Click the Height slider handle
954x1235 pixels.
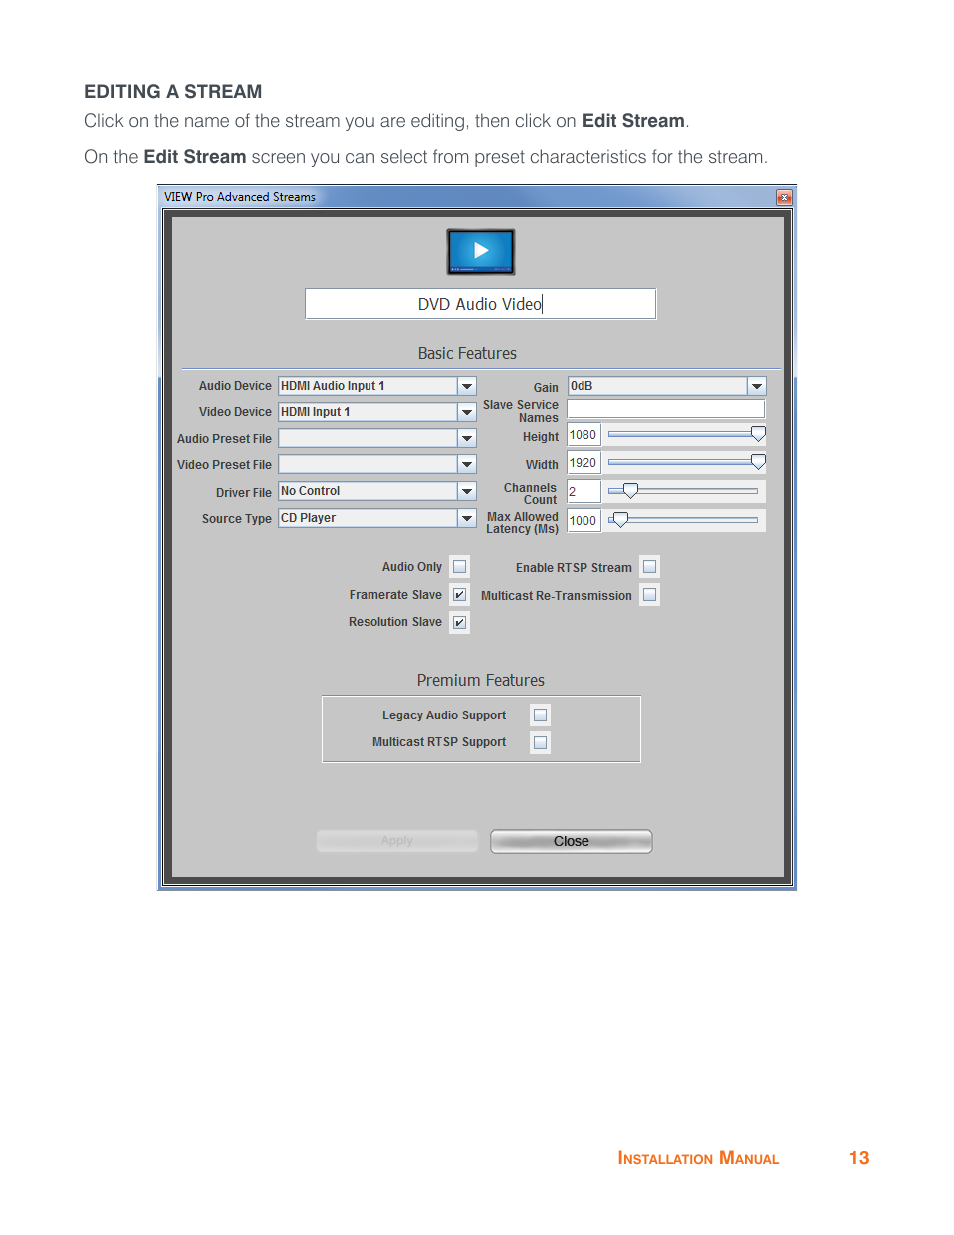pos(758,434)
